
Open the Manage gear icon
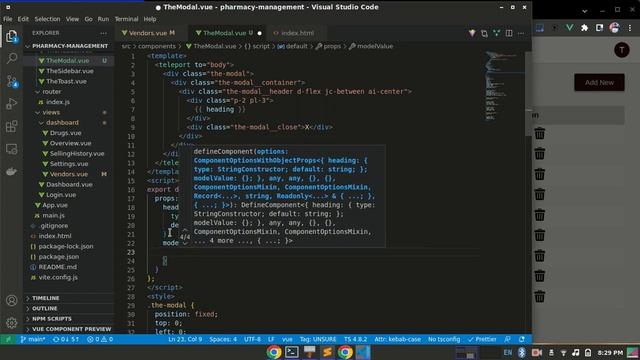click(x=11, y=323)
